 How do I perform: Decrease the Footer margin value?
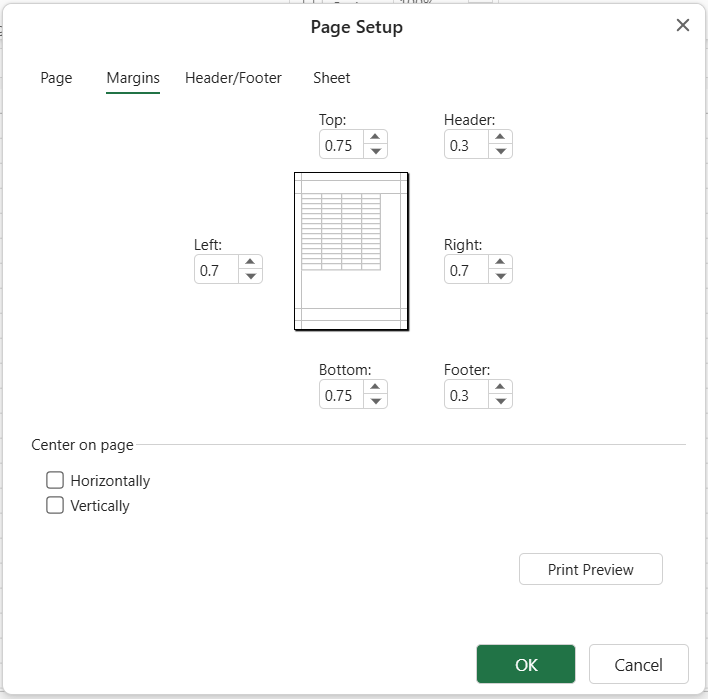(500, 401)
